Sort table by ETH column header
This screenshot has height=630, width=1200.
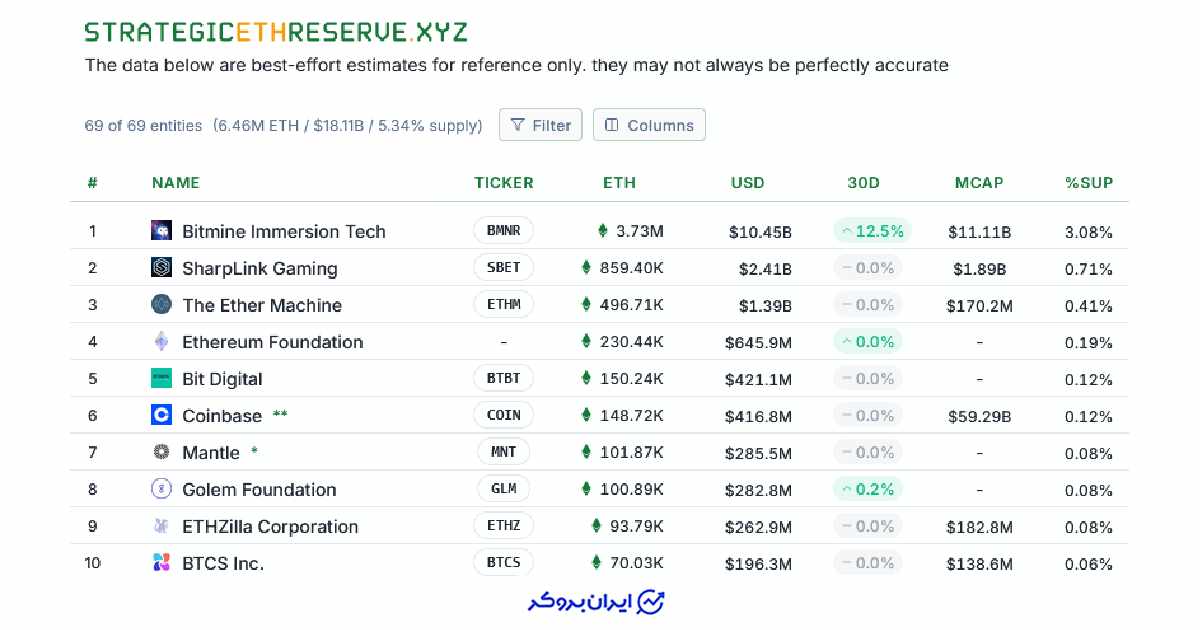619,183
